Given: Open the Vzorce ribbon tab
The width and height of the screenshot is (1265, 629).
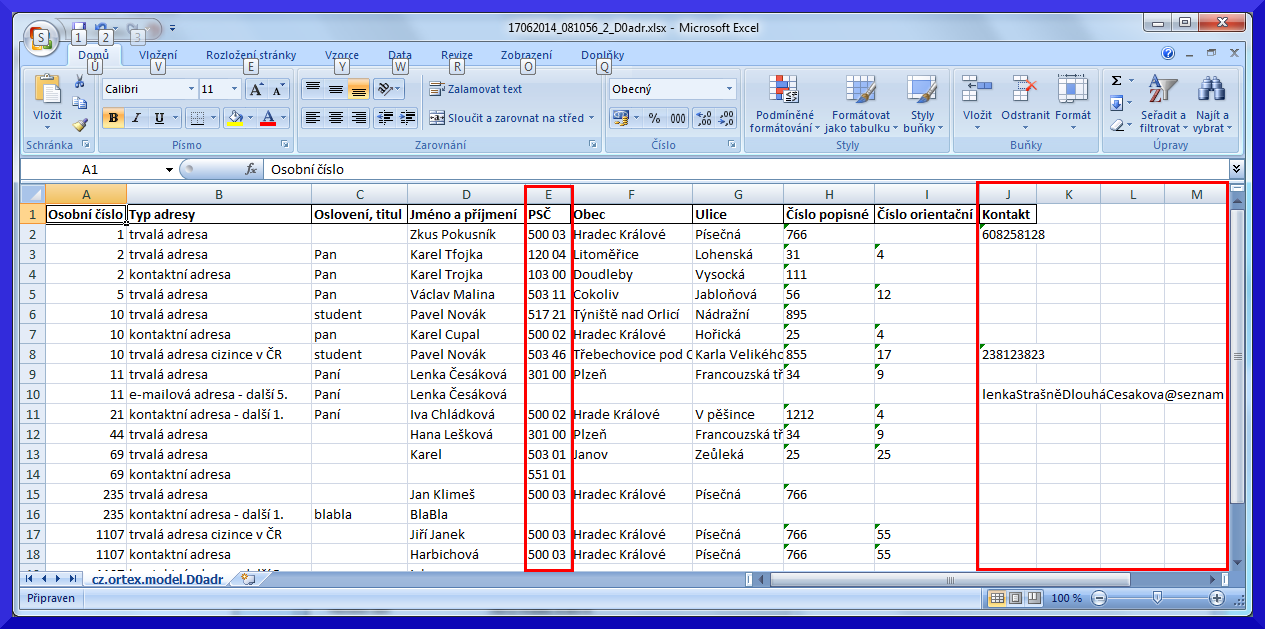Looking at the screenshot, I should coord(342,55).
